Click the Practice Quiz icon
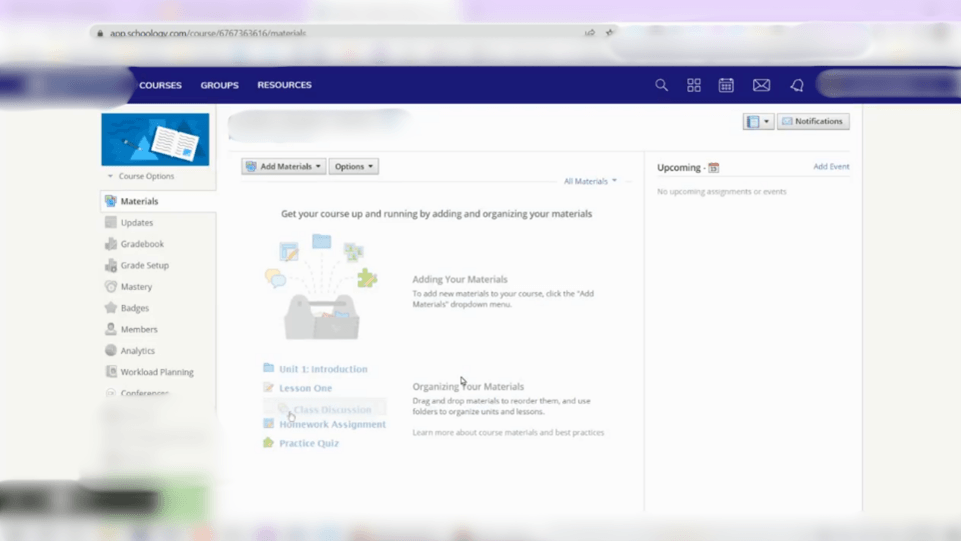Screen dimensions: 961x541 tap(268, 442)
